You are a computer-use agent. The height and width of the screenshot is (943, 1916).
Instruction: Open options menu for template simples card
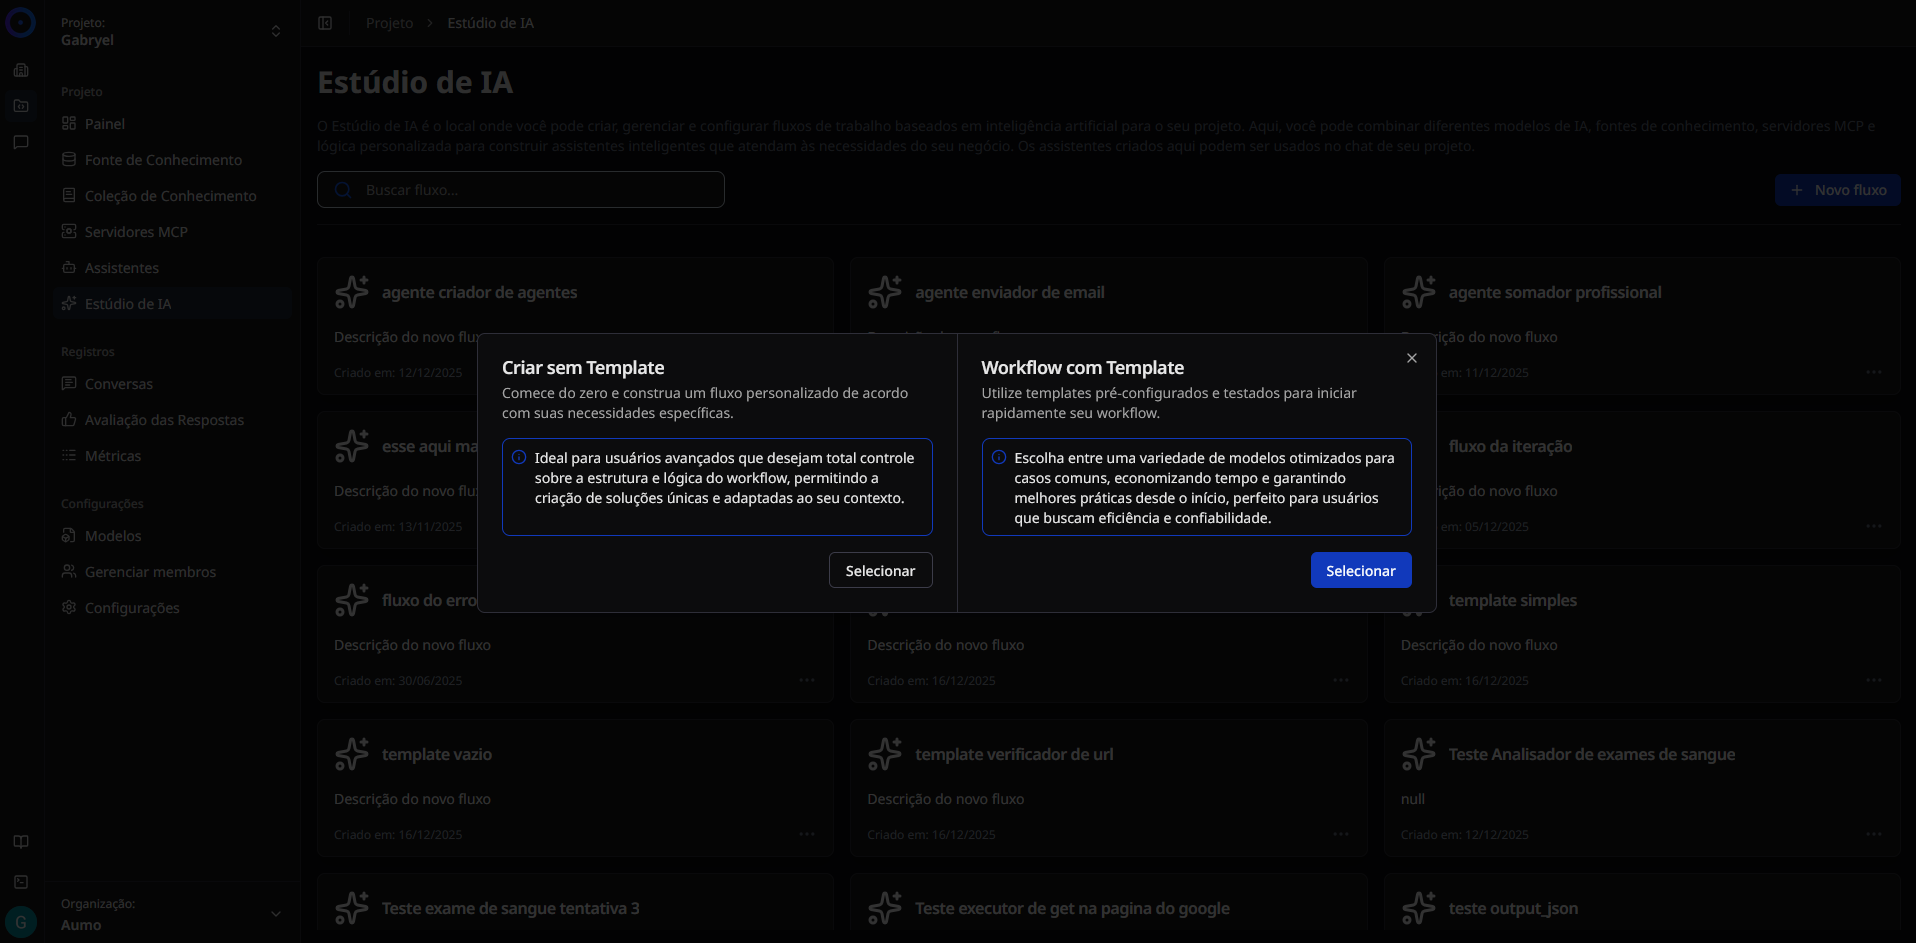pos(1873,680)
